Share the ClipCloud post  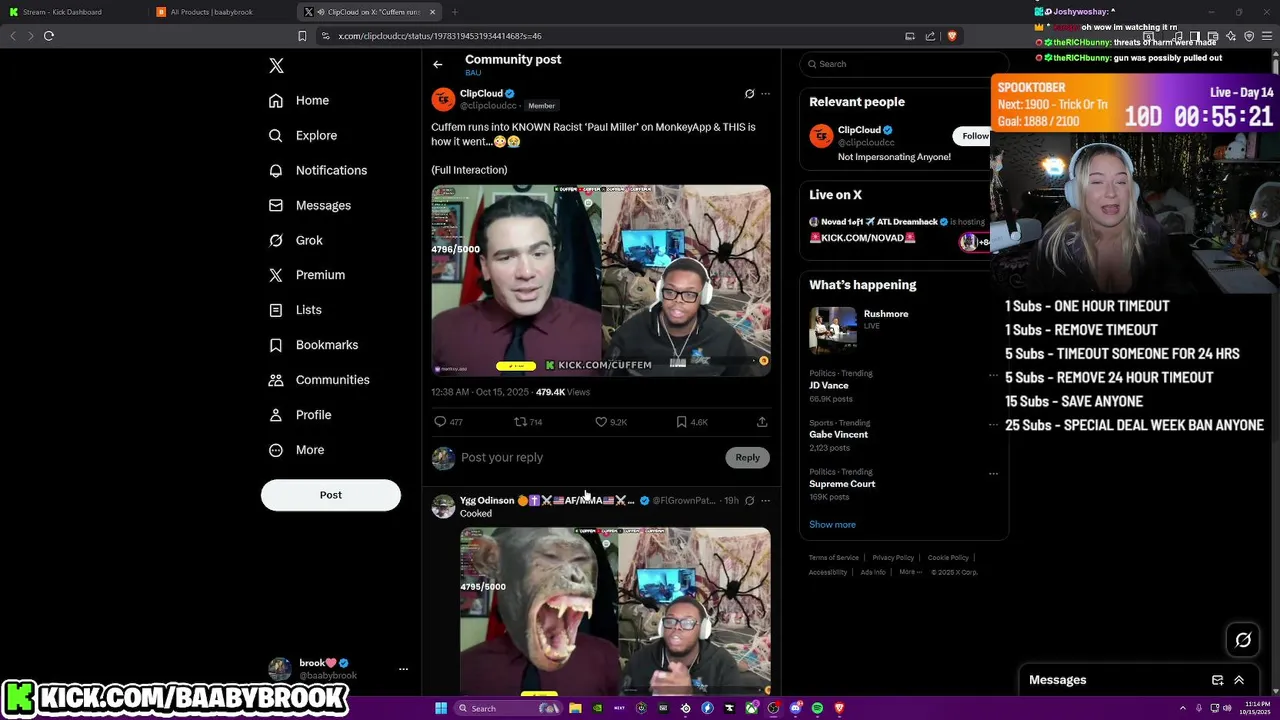[x=762, y=422]
